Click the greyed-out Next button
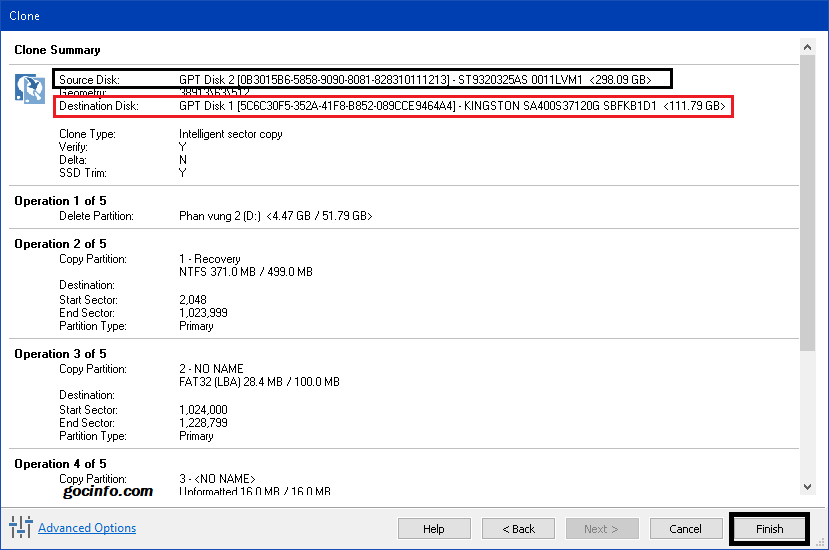829x550 pixels. point(602,529)
